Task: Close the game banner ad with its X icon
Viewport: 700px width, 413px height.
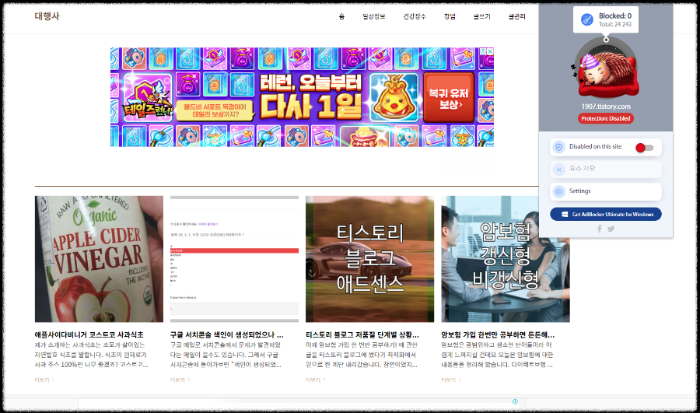Action: click(x=490, y=51)
